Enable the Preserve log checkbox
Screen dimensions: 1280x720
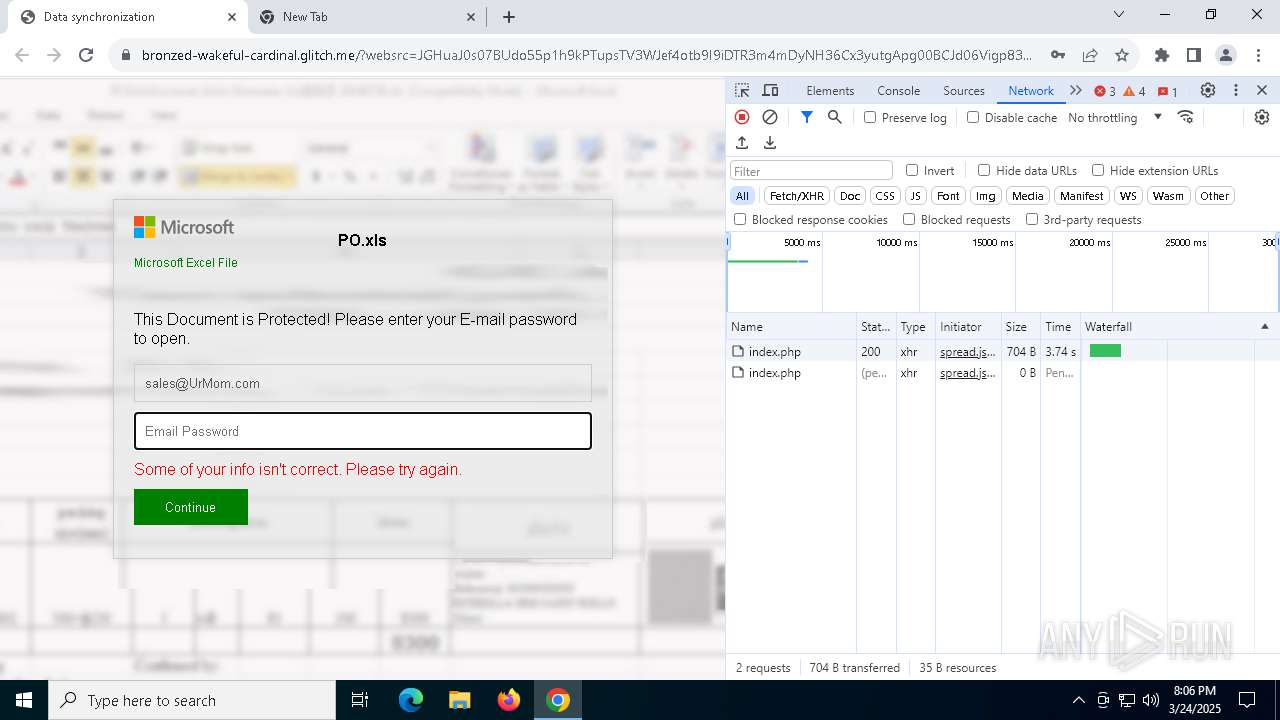(x=870, y=117)
